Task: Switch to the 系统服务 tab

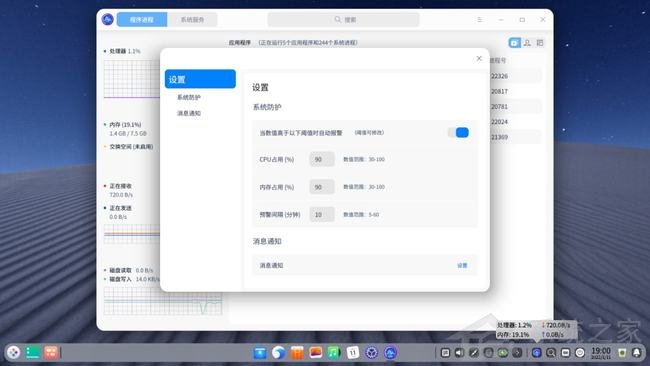Action: 192,19
